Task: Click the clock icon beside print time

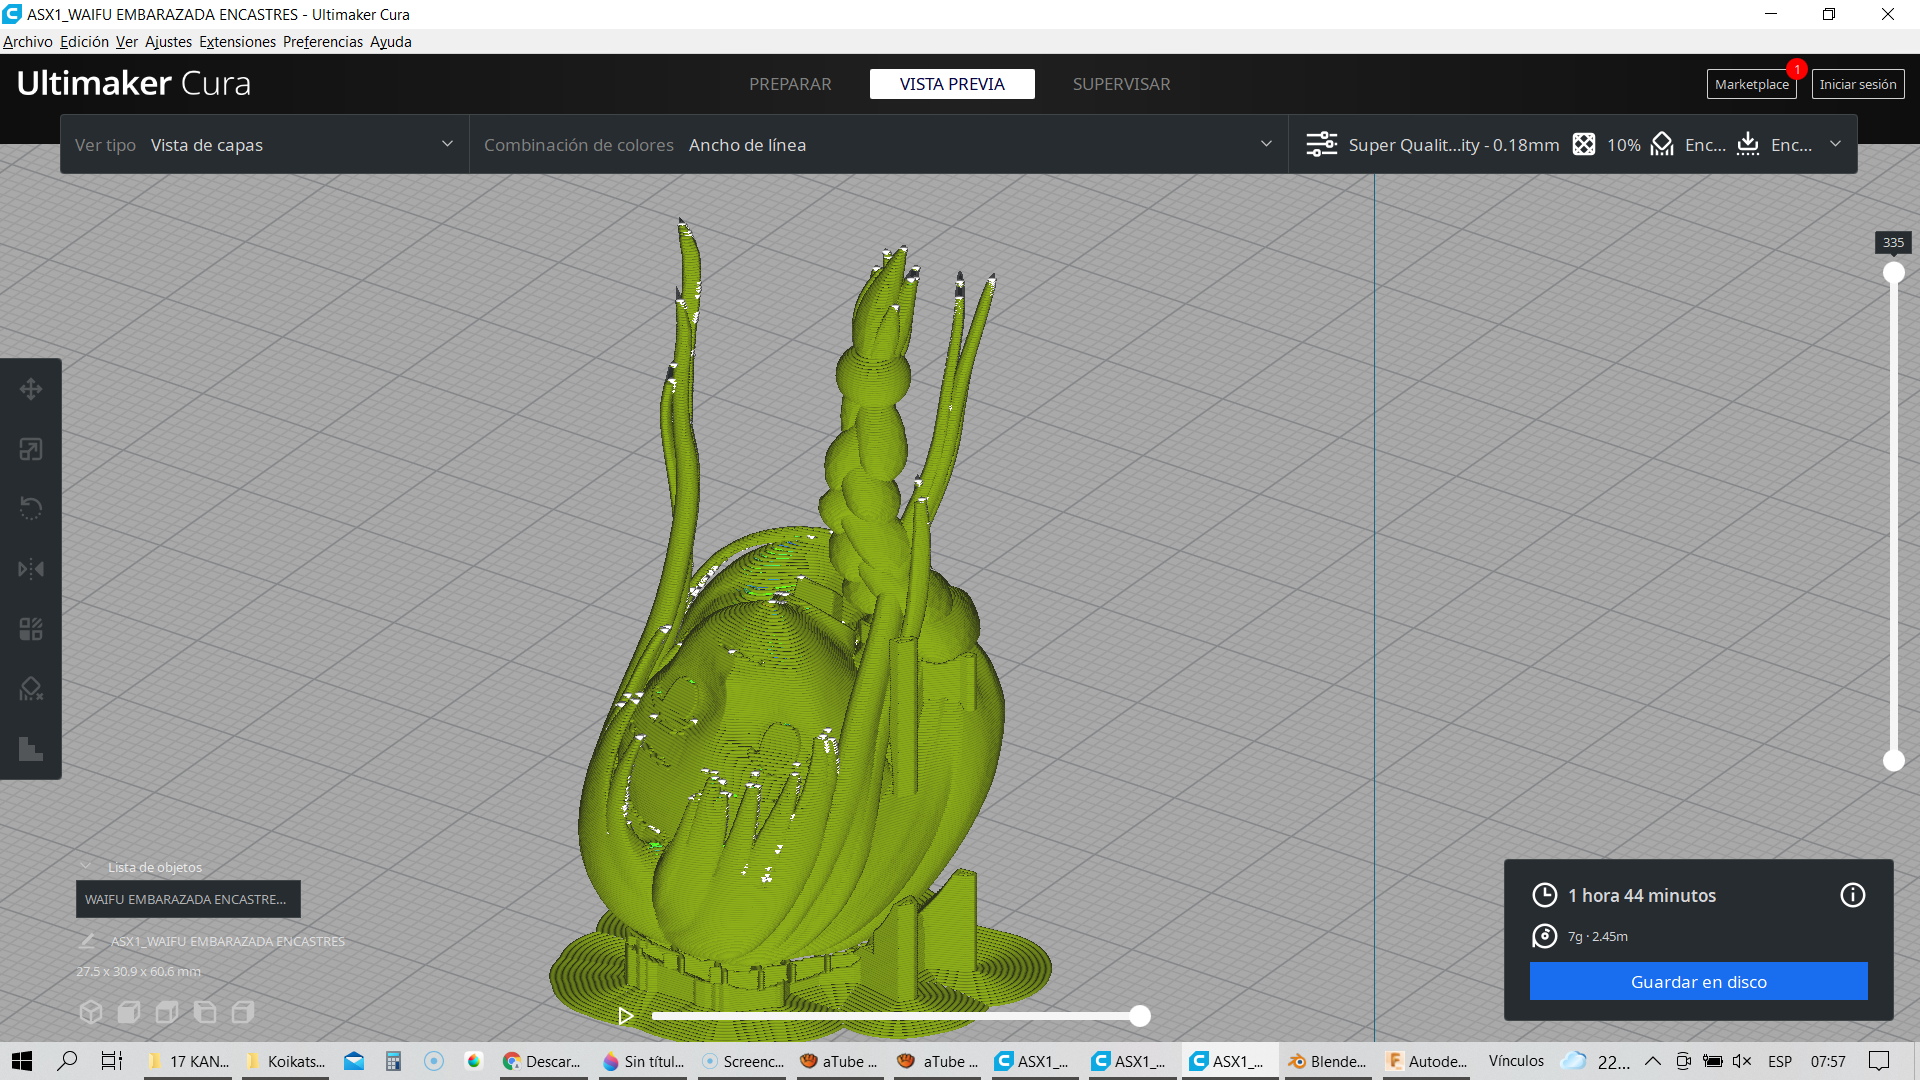Action: 1545,895
